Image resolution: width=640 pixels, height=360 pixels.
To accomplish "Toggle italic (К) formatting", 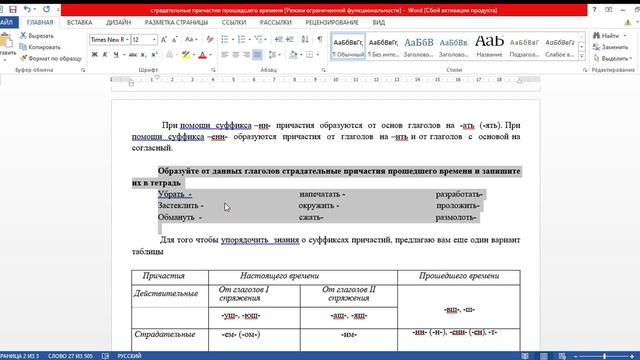I will tap(105, 55).
